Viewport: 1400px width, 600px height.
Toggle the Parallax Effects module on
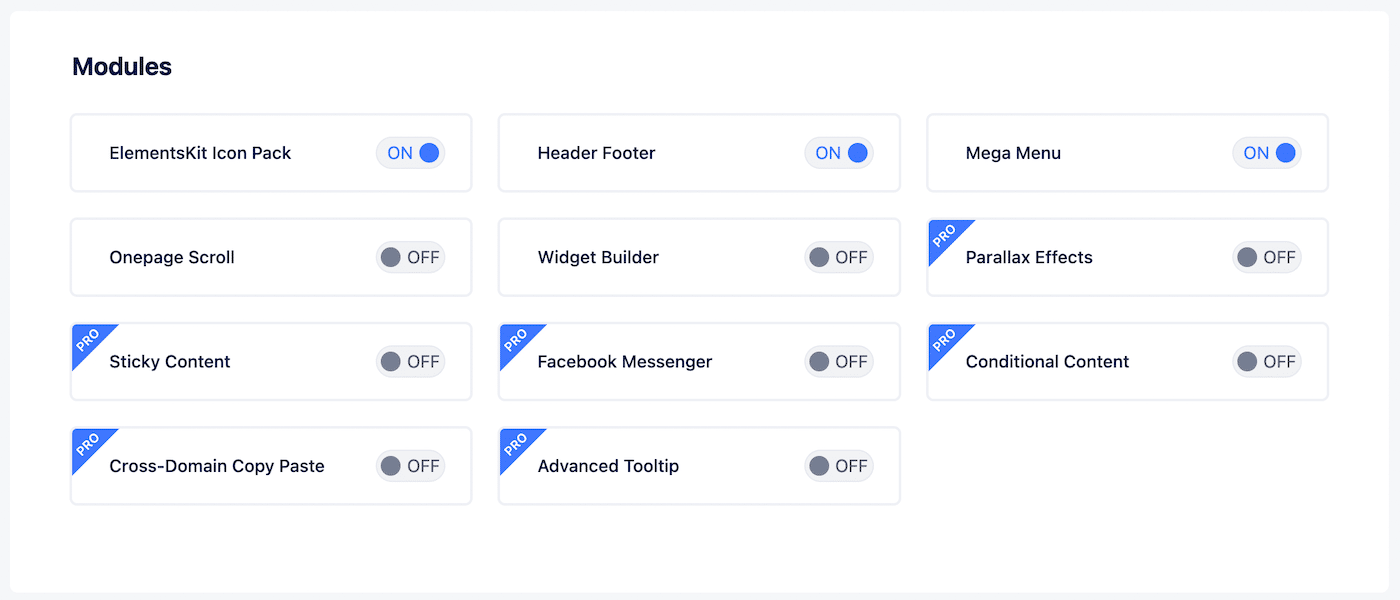coord(1267,257)
